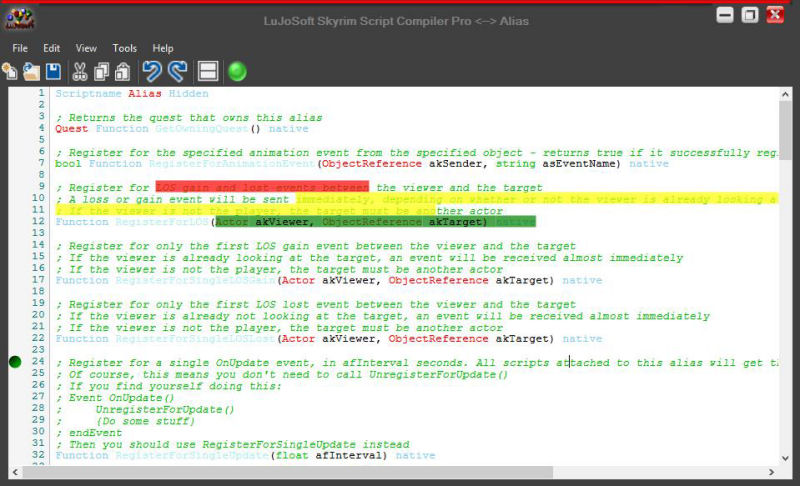The width and height of the screenshot is (800, 486).
Task: Click the "Quest" type on line 4
Action: pos(71,129)
